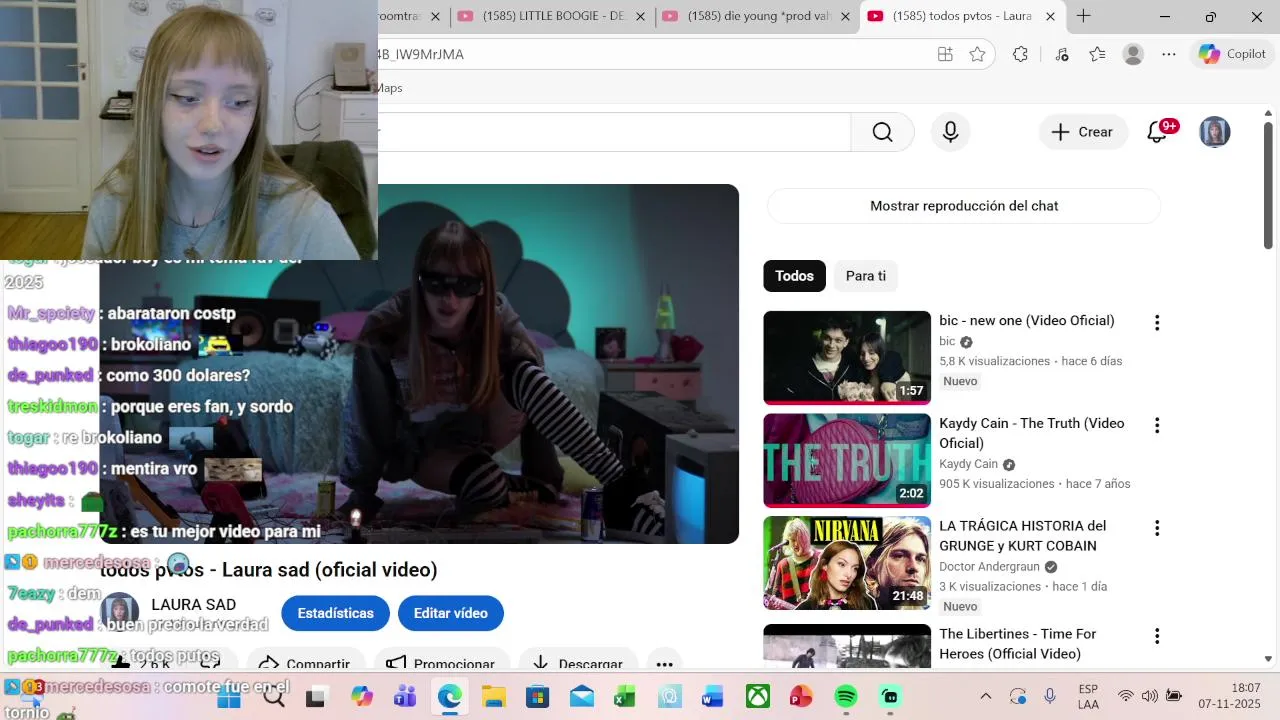Open the ESP LAA language switcher

point(1088,696)
